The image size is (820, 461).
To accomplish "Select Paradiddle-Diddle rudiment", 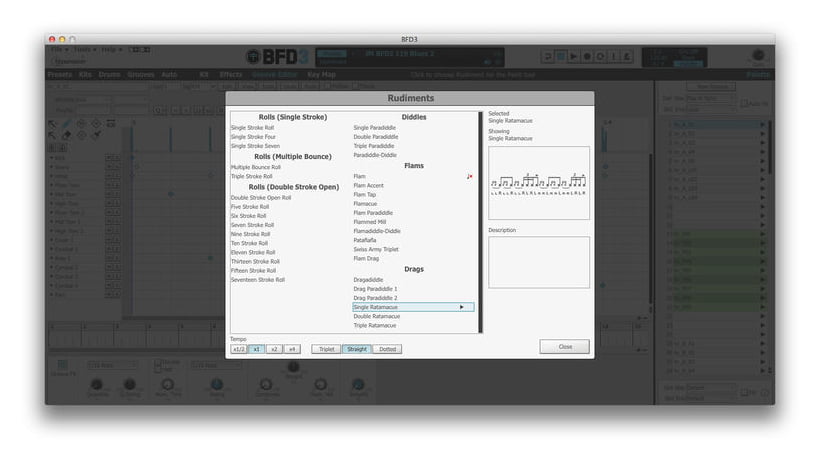I will pyautogui.click(x=375, y=155).
